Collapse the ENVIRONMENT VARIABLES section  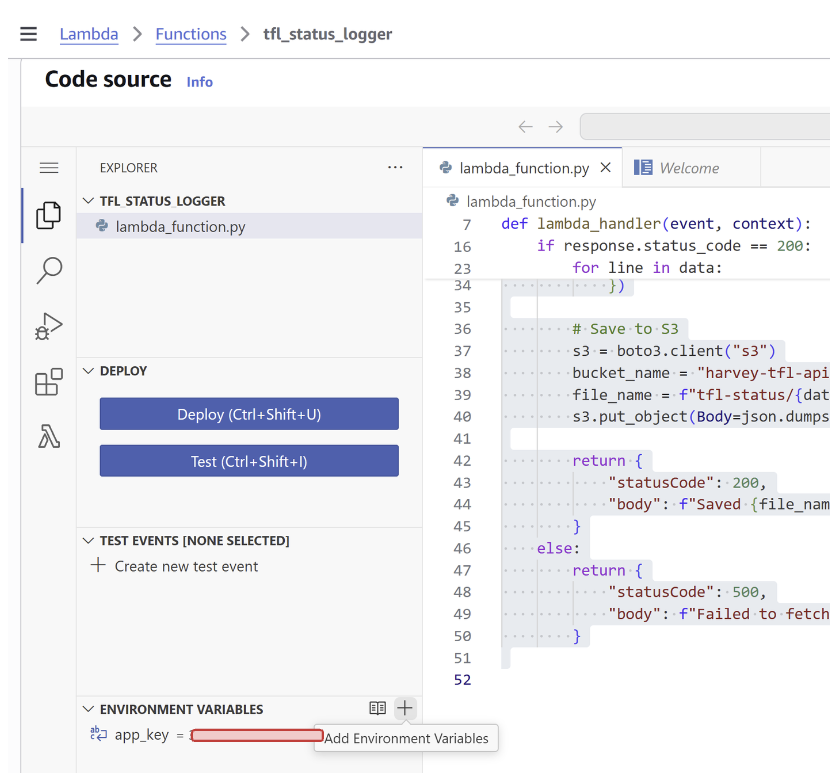[88, 709]
